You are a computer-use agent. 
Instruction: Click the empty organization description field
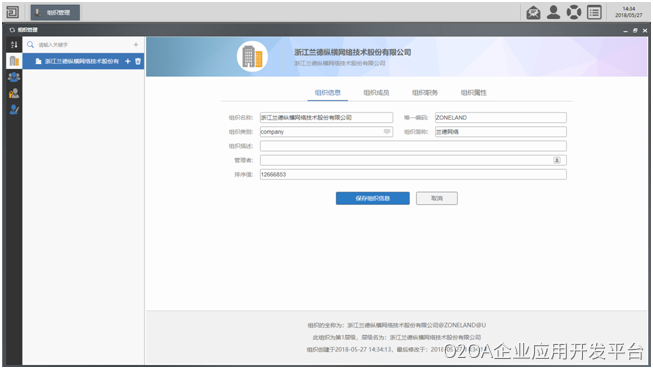(413, 146)
